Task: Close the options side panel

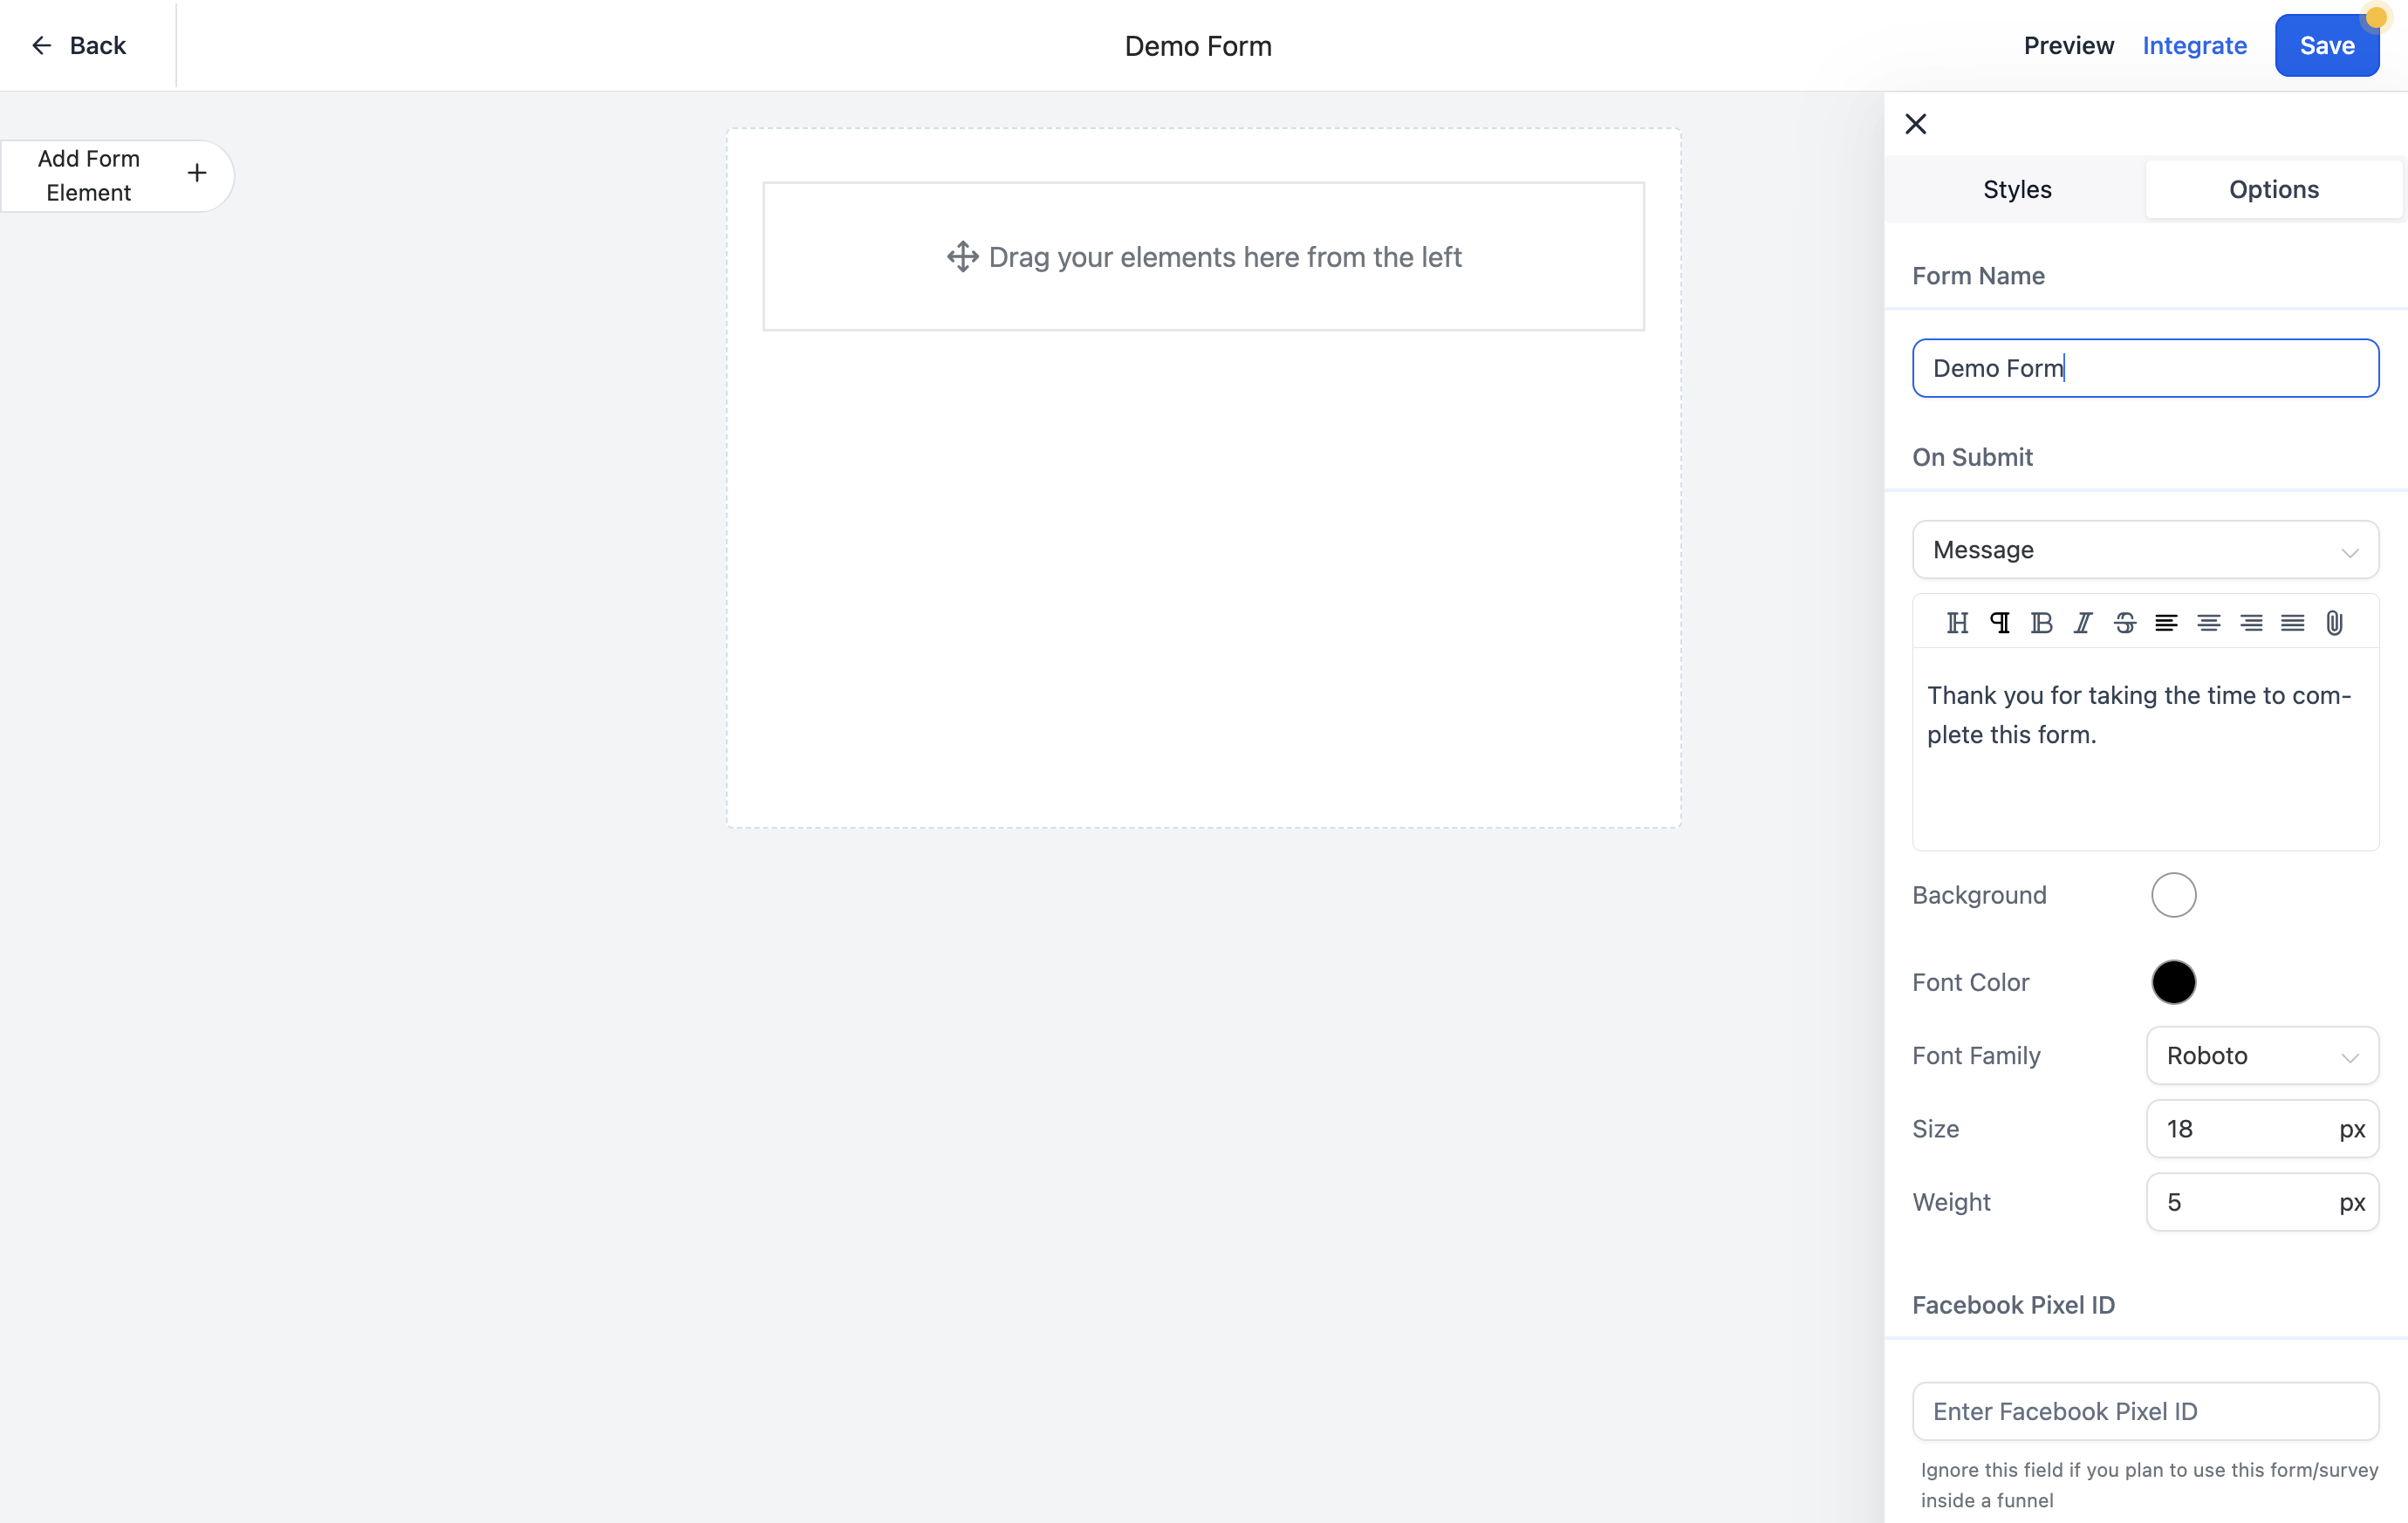Action: tap(1915, 124)
